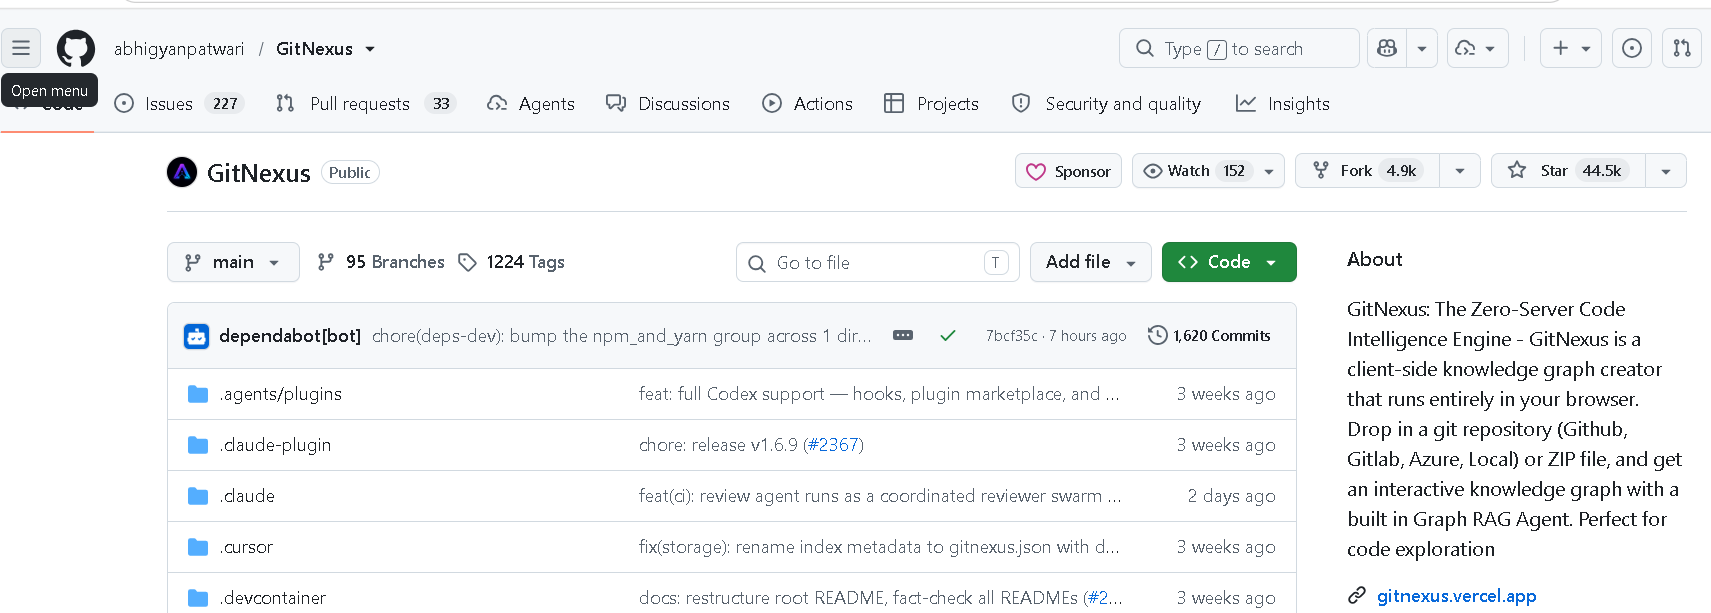Switch to the Issues tab
Screen dimensions: 1711x613
(179, 104)
